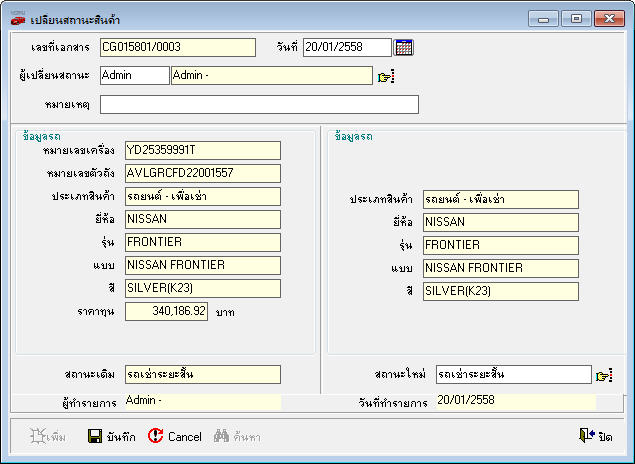This screenshot has width=635, height=464.
Task: Minimize the window
Action: pos(543,19)
